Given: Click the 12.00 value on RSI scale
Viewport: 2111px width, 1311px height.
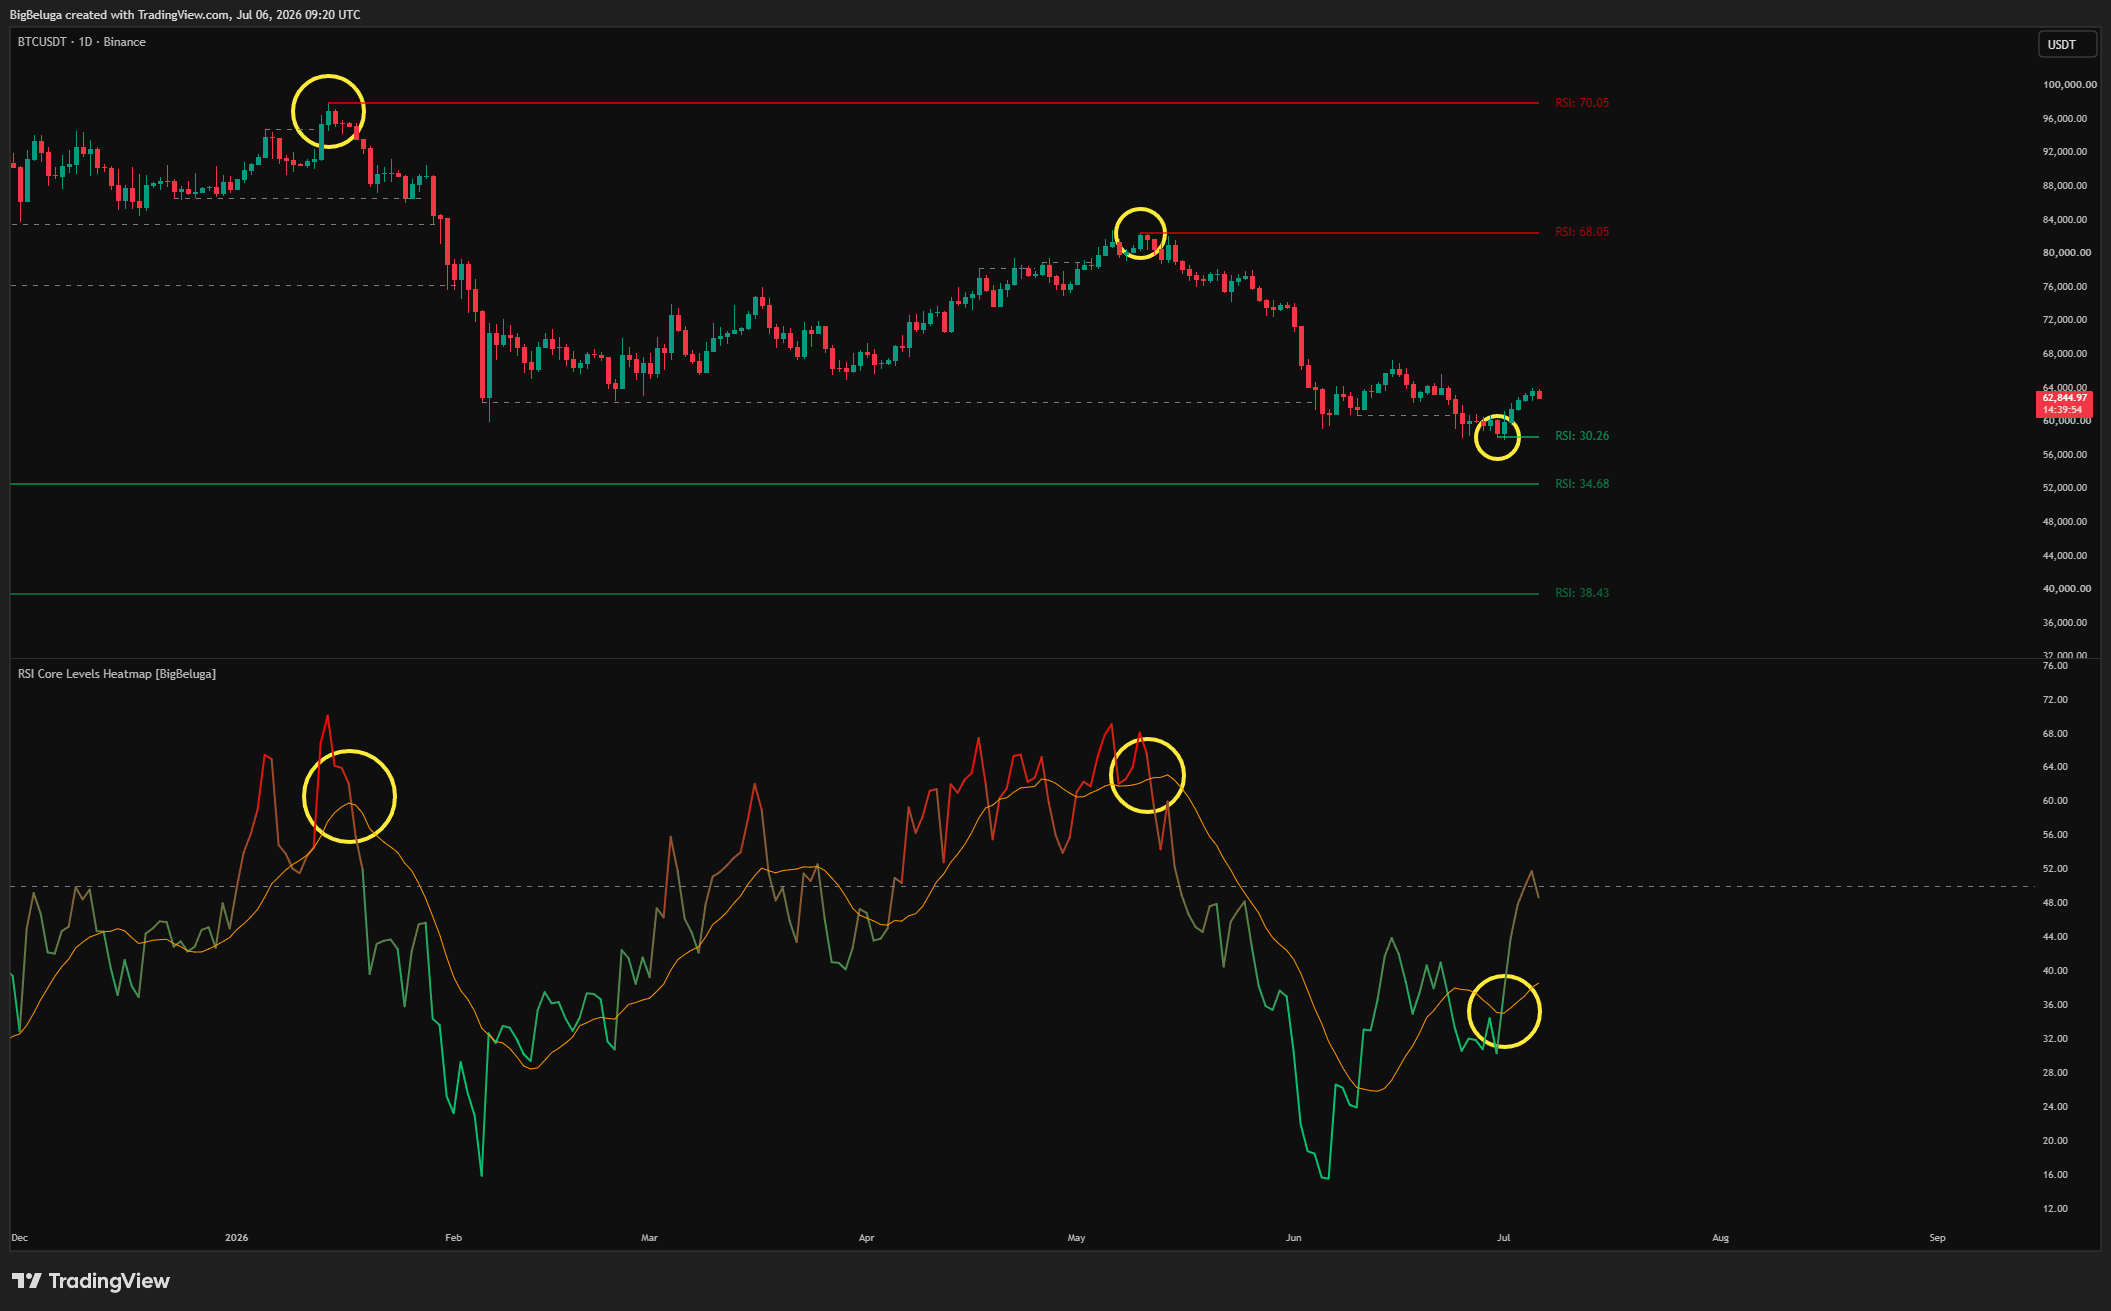Looking at the screenshot, I should coord(2055,1209).
